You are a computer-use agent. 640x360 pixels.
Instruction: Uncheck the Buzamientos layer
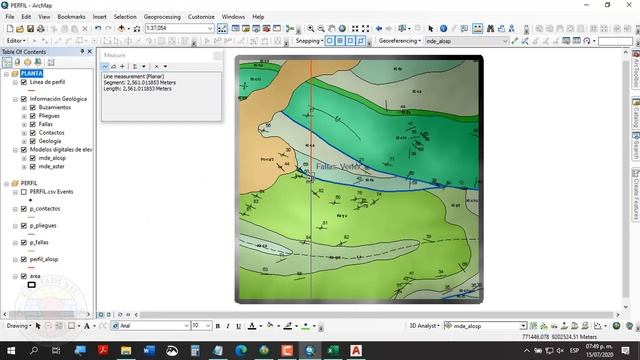coord(33,107)
